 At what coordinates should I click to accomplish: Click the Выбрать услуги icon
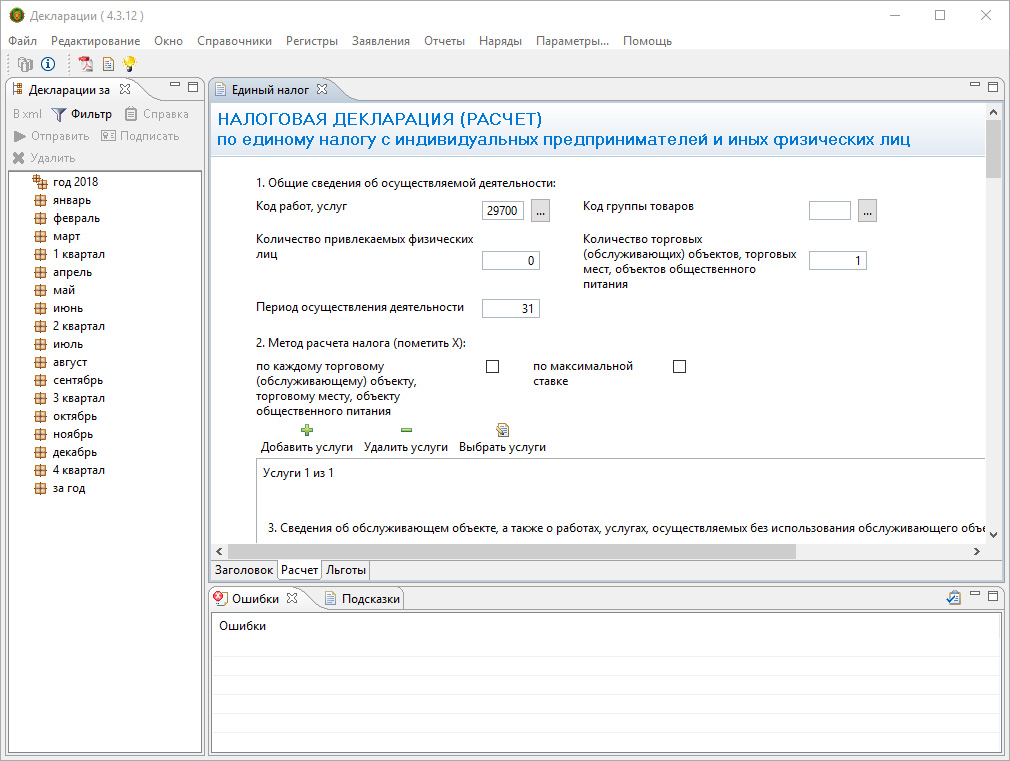(x=502, y=430)
